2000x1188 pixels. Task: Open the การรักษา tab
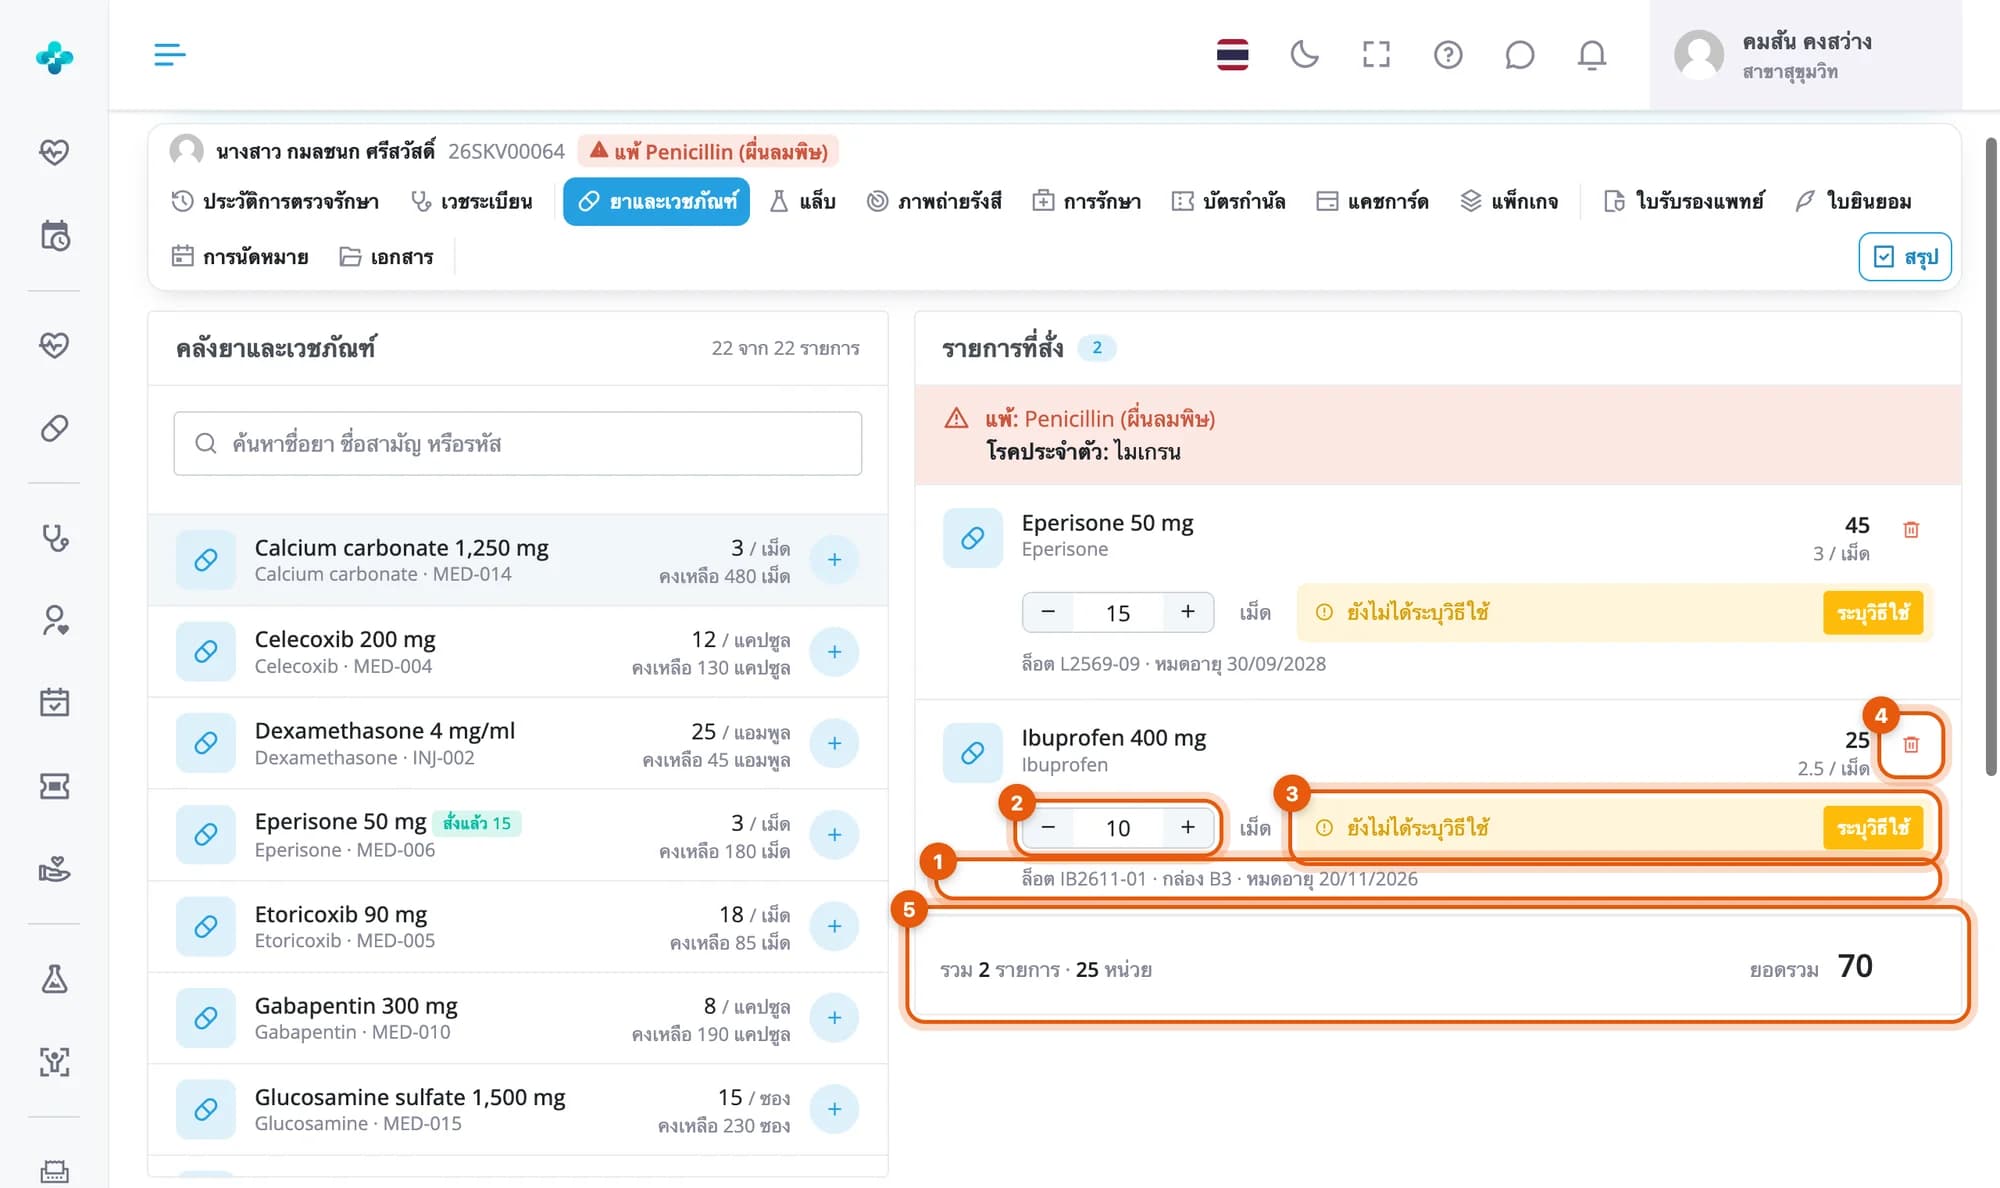(1087, 201)
